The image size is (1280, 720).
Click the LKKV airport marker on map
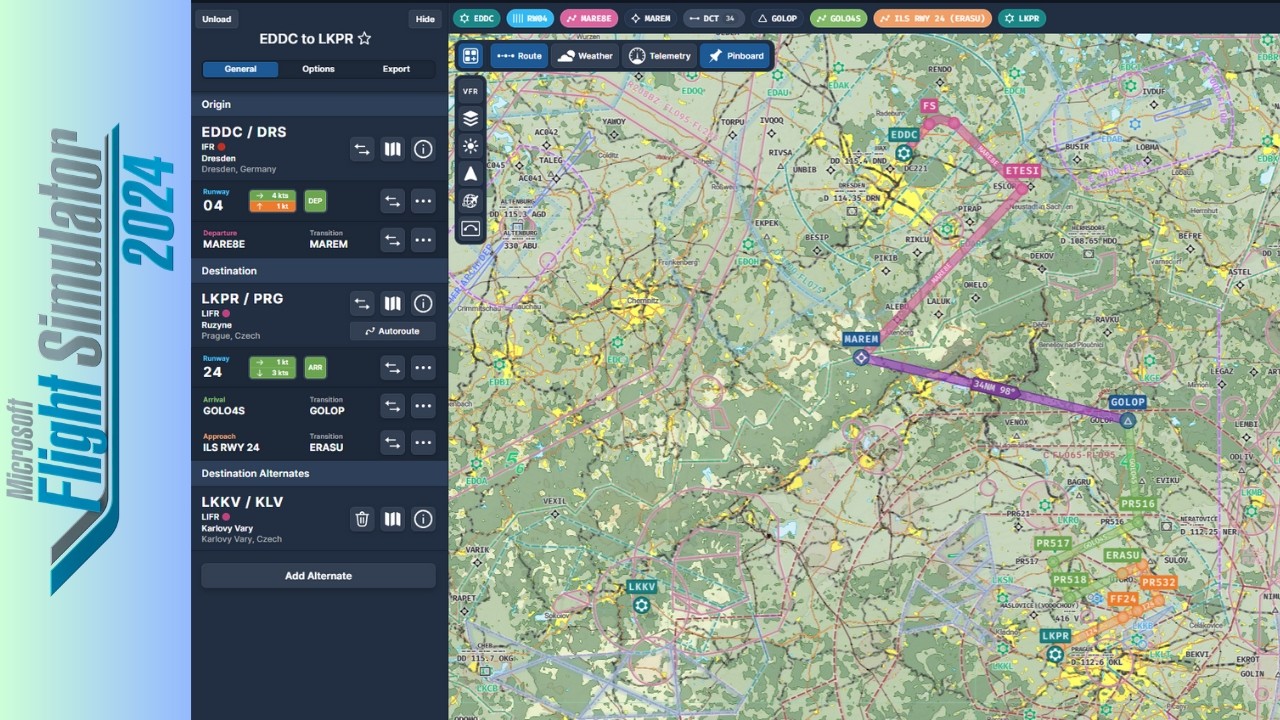coord(642,605)
